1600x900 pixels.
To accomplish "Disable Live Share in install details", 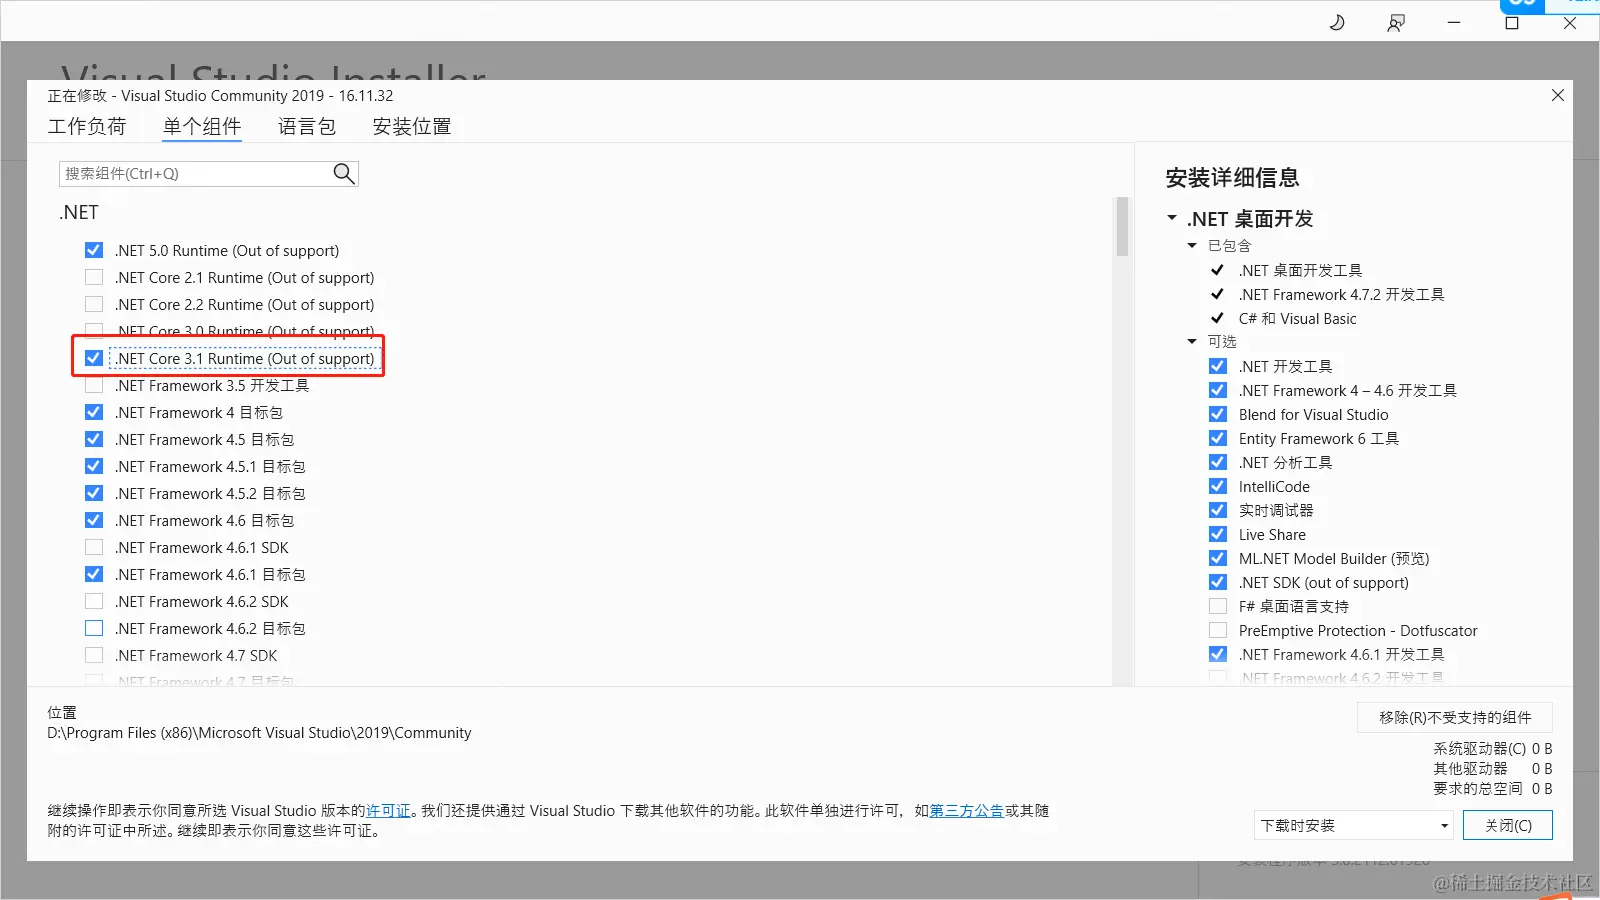I will point(1218,534).
